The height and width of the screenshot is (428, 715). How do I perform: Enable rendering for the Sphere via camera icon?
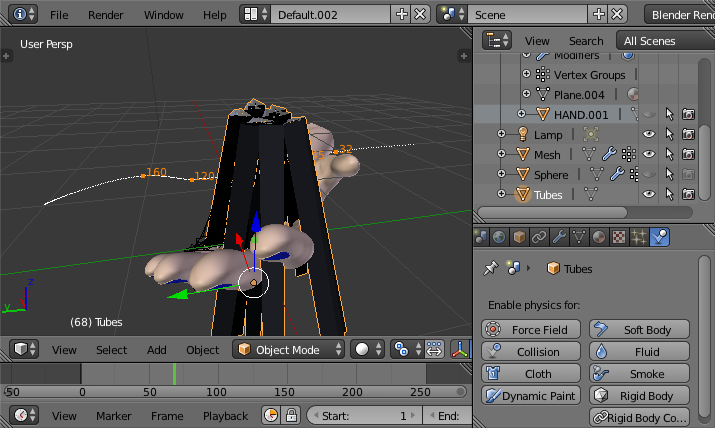tap(689, 174)
